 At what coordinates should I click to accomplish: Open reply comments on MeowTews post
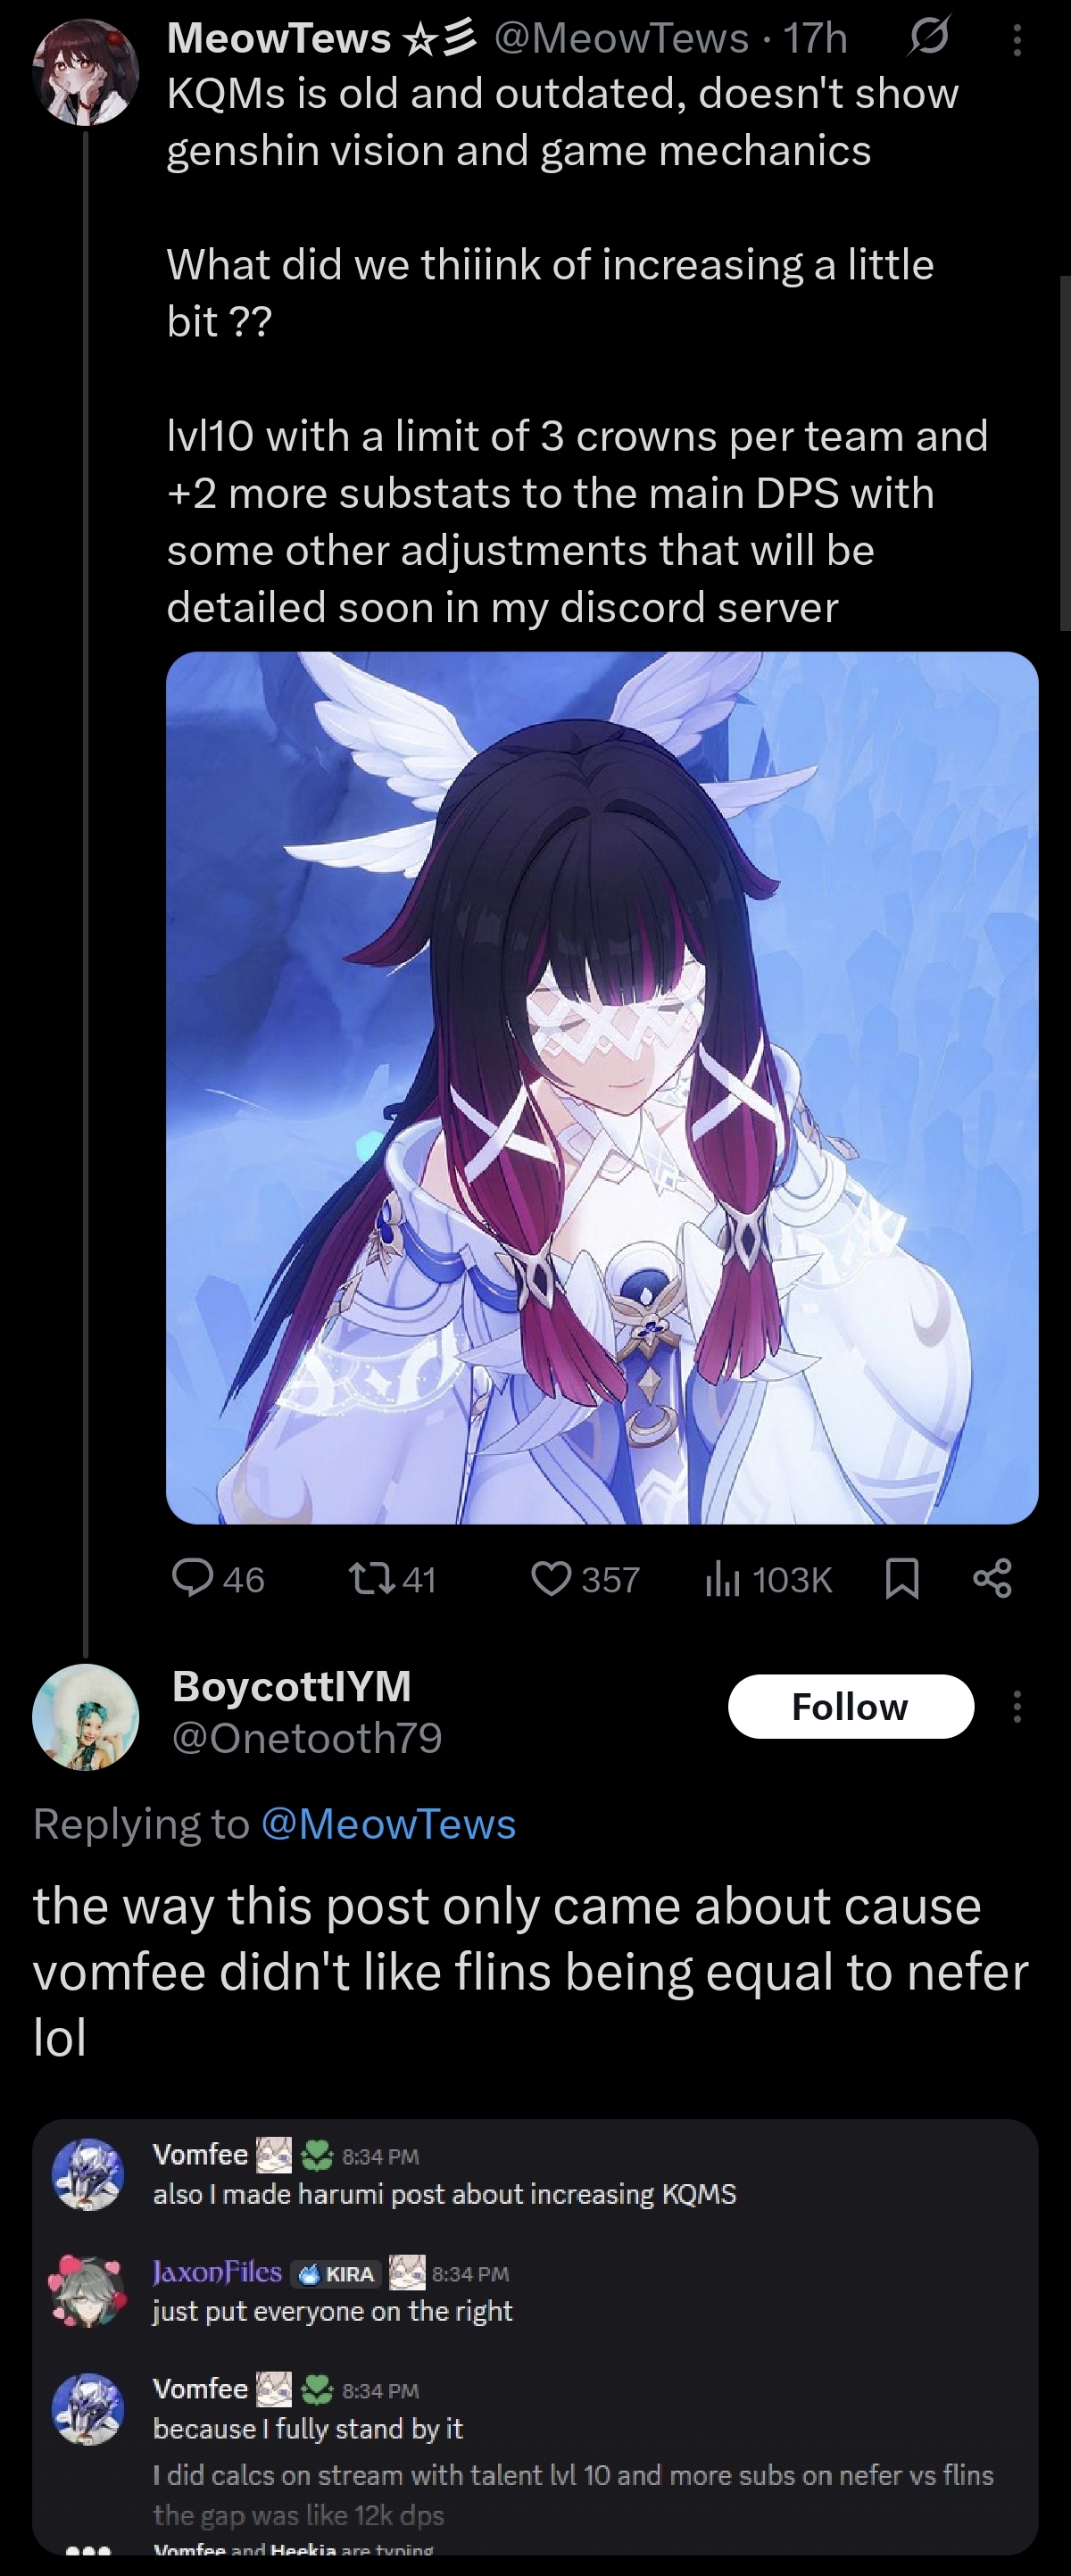point(218,1579)
